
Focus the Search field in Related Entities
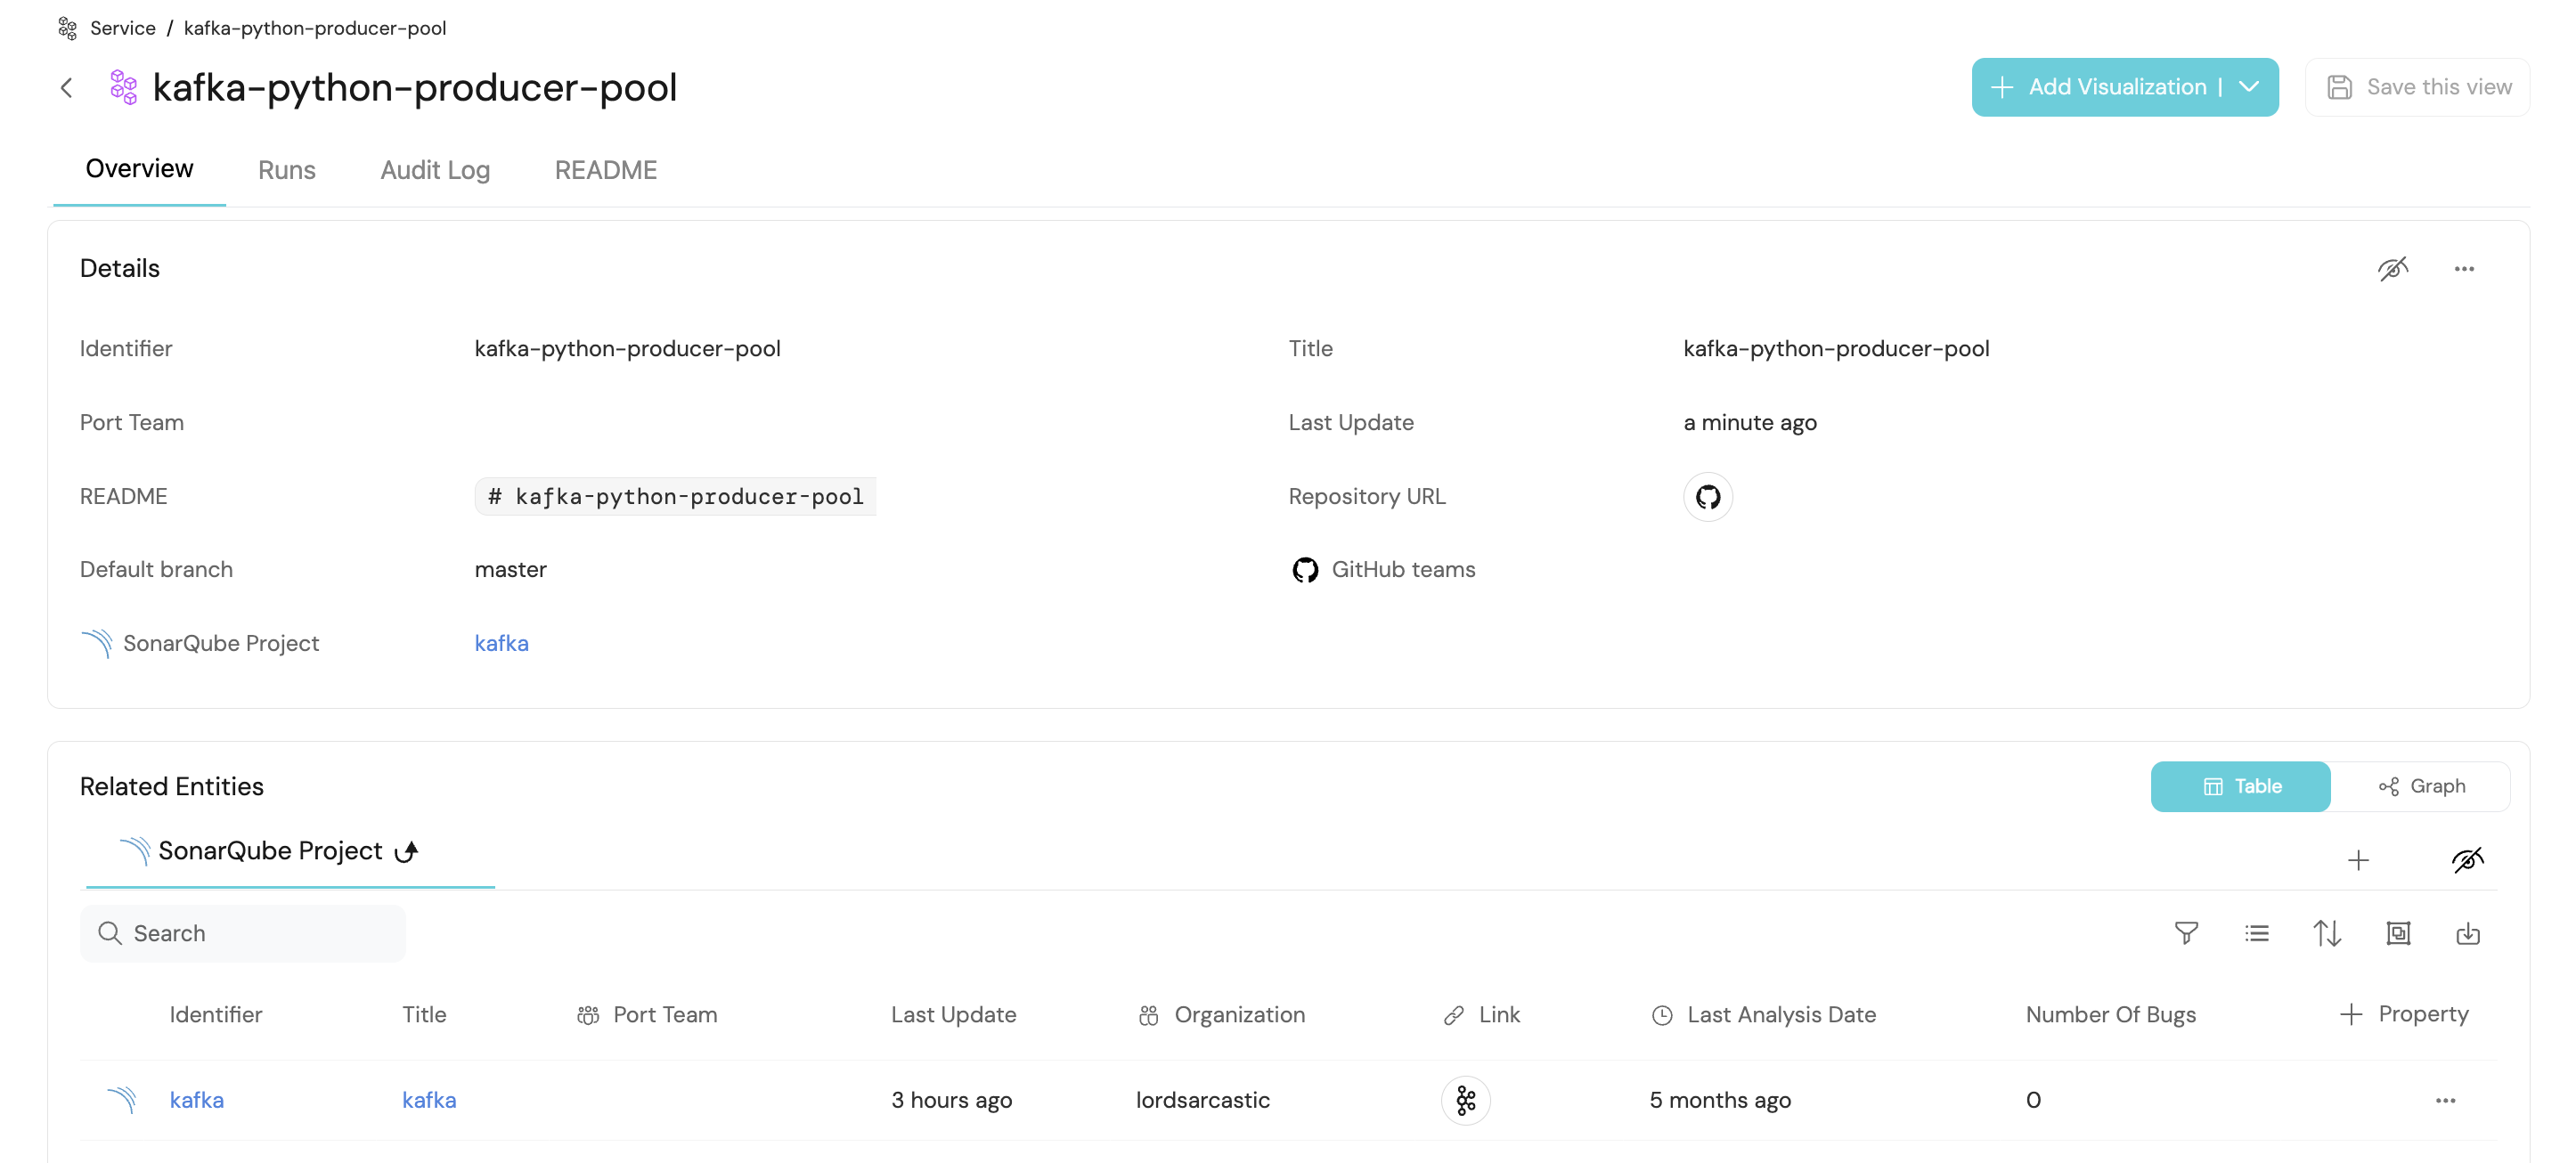tap(243, 933)
